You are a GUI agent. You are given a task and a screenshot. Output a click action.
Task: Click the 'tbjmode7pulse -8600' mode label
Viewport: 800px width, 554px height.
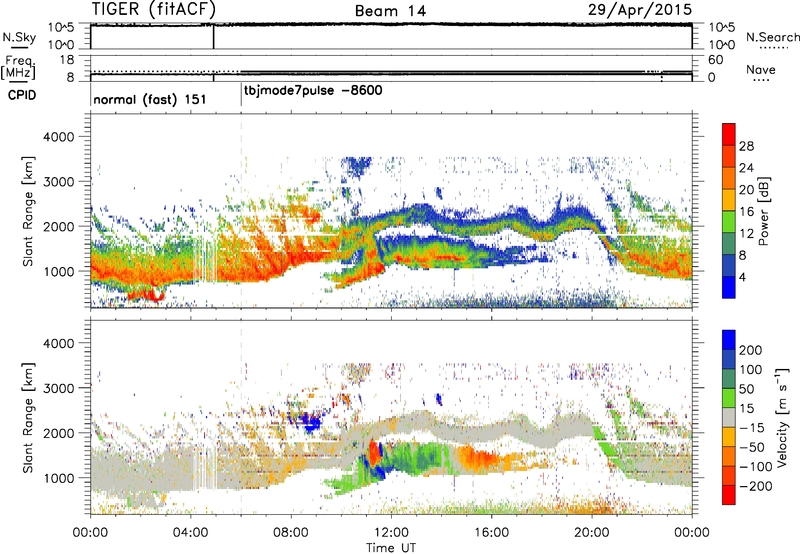click(313, 91)
